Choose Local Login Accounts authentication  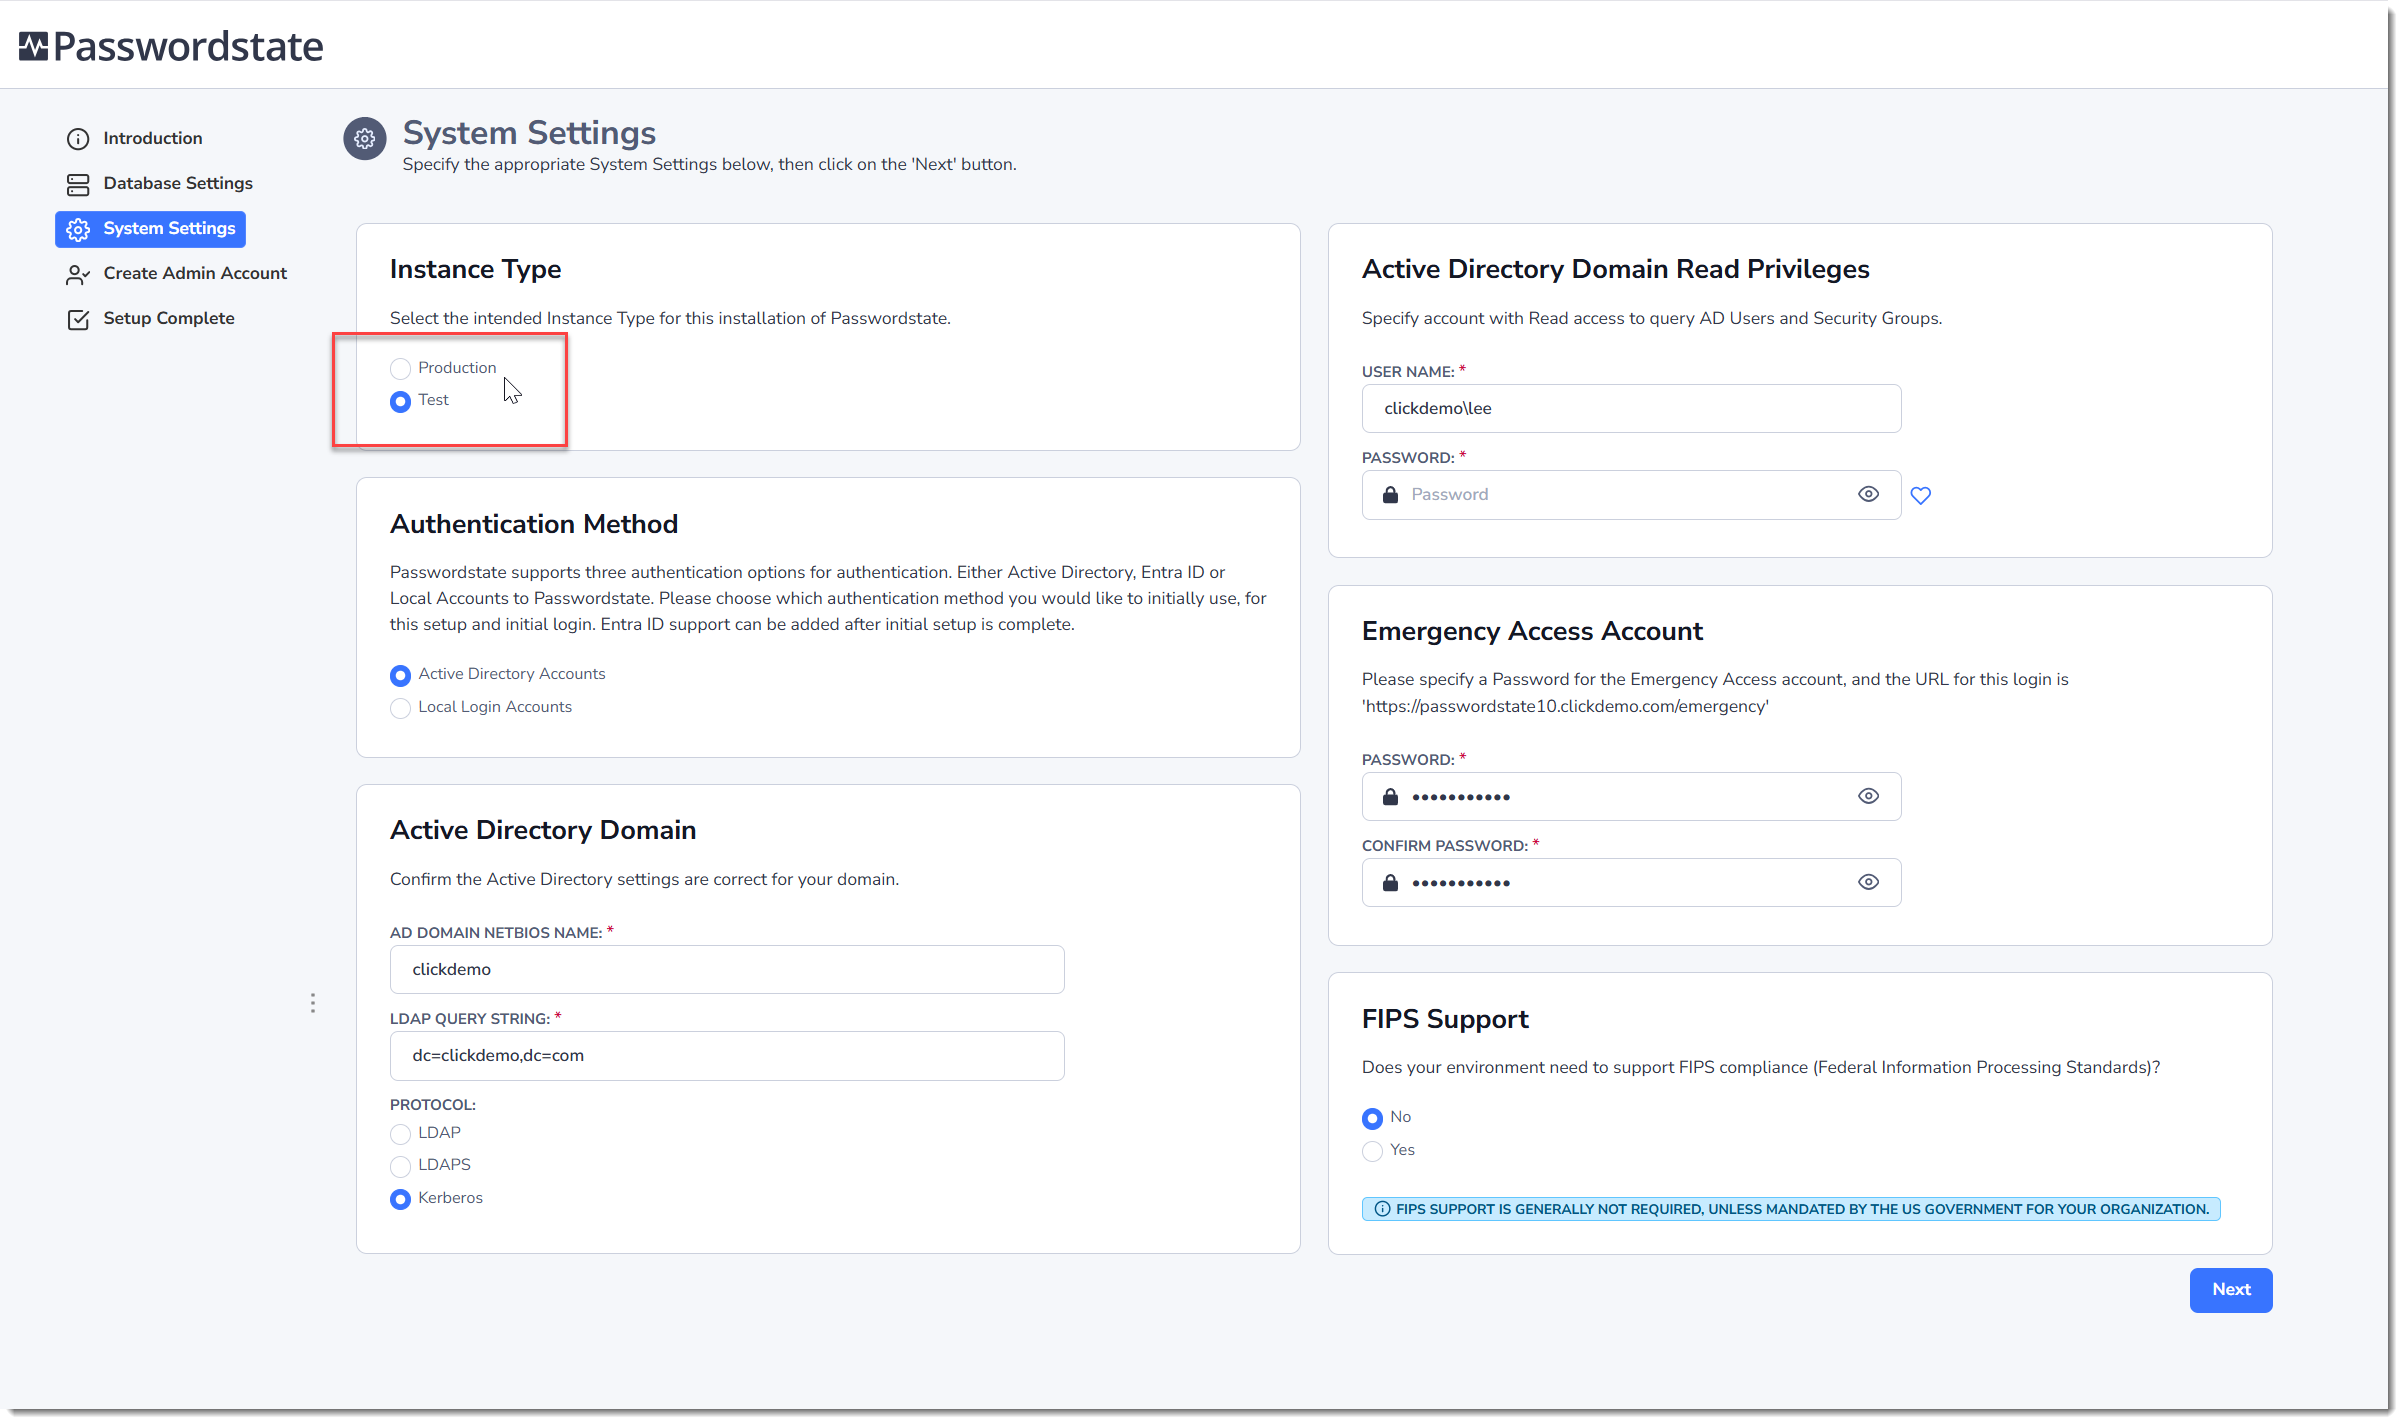coord(400,708)
